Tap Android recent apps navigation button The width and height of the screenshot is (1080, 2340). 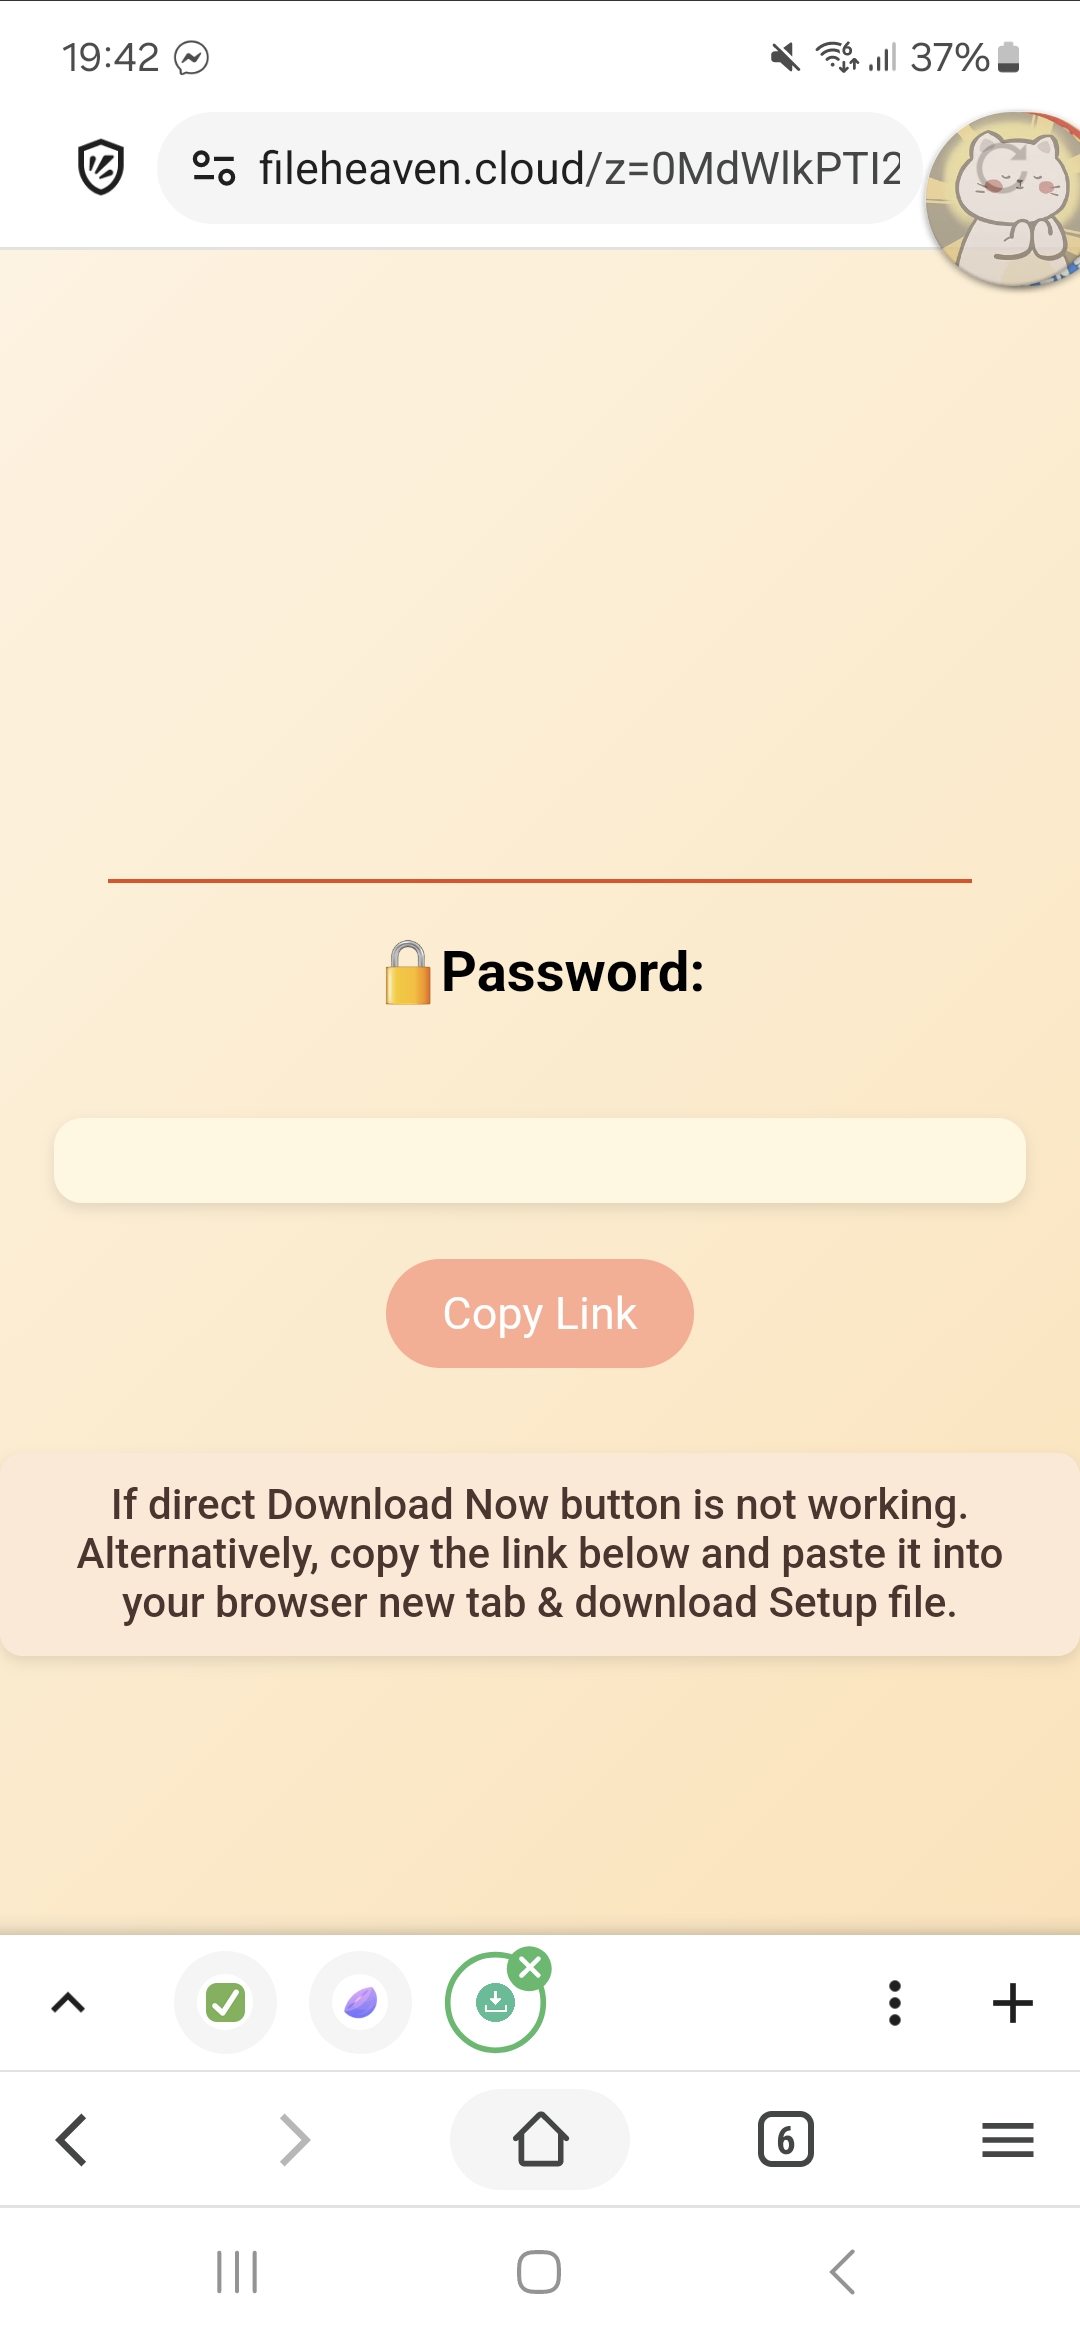237,2272
